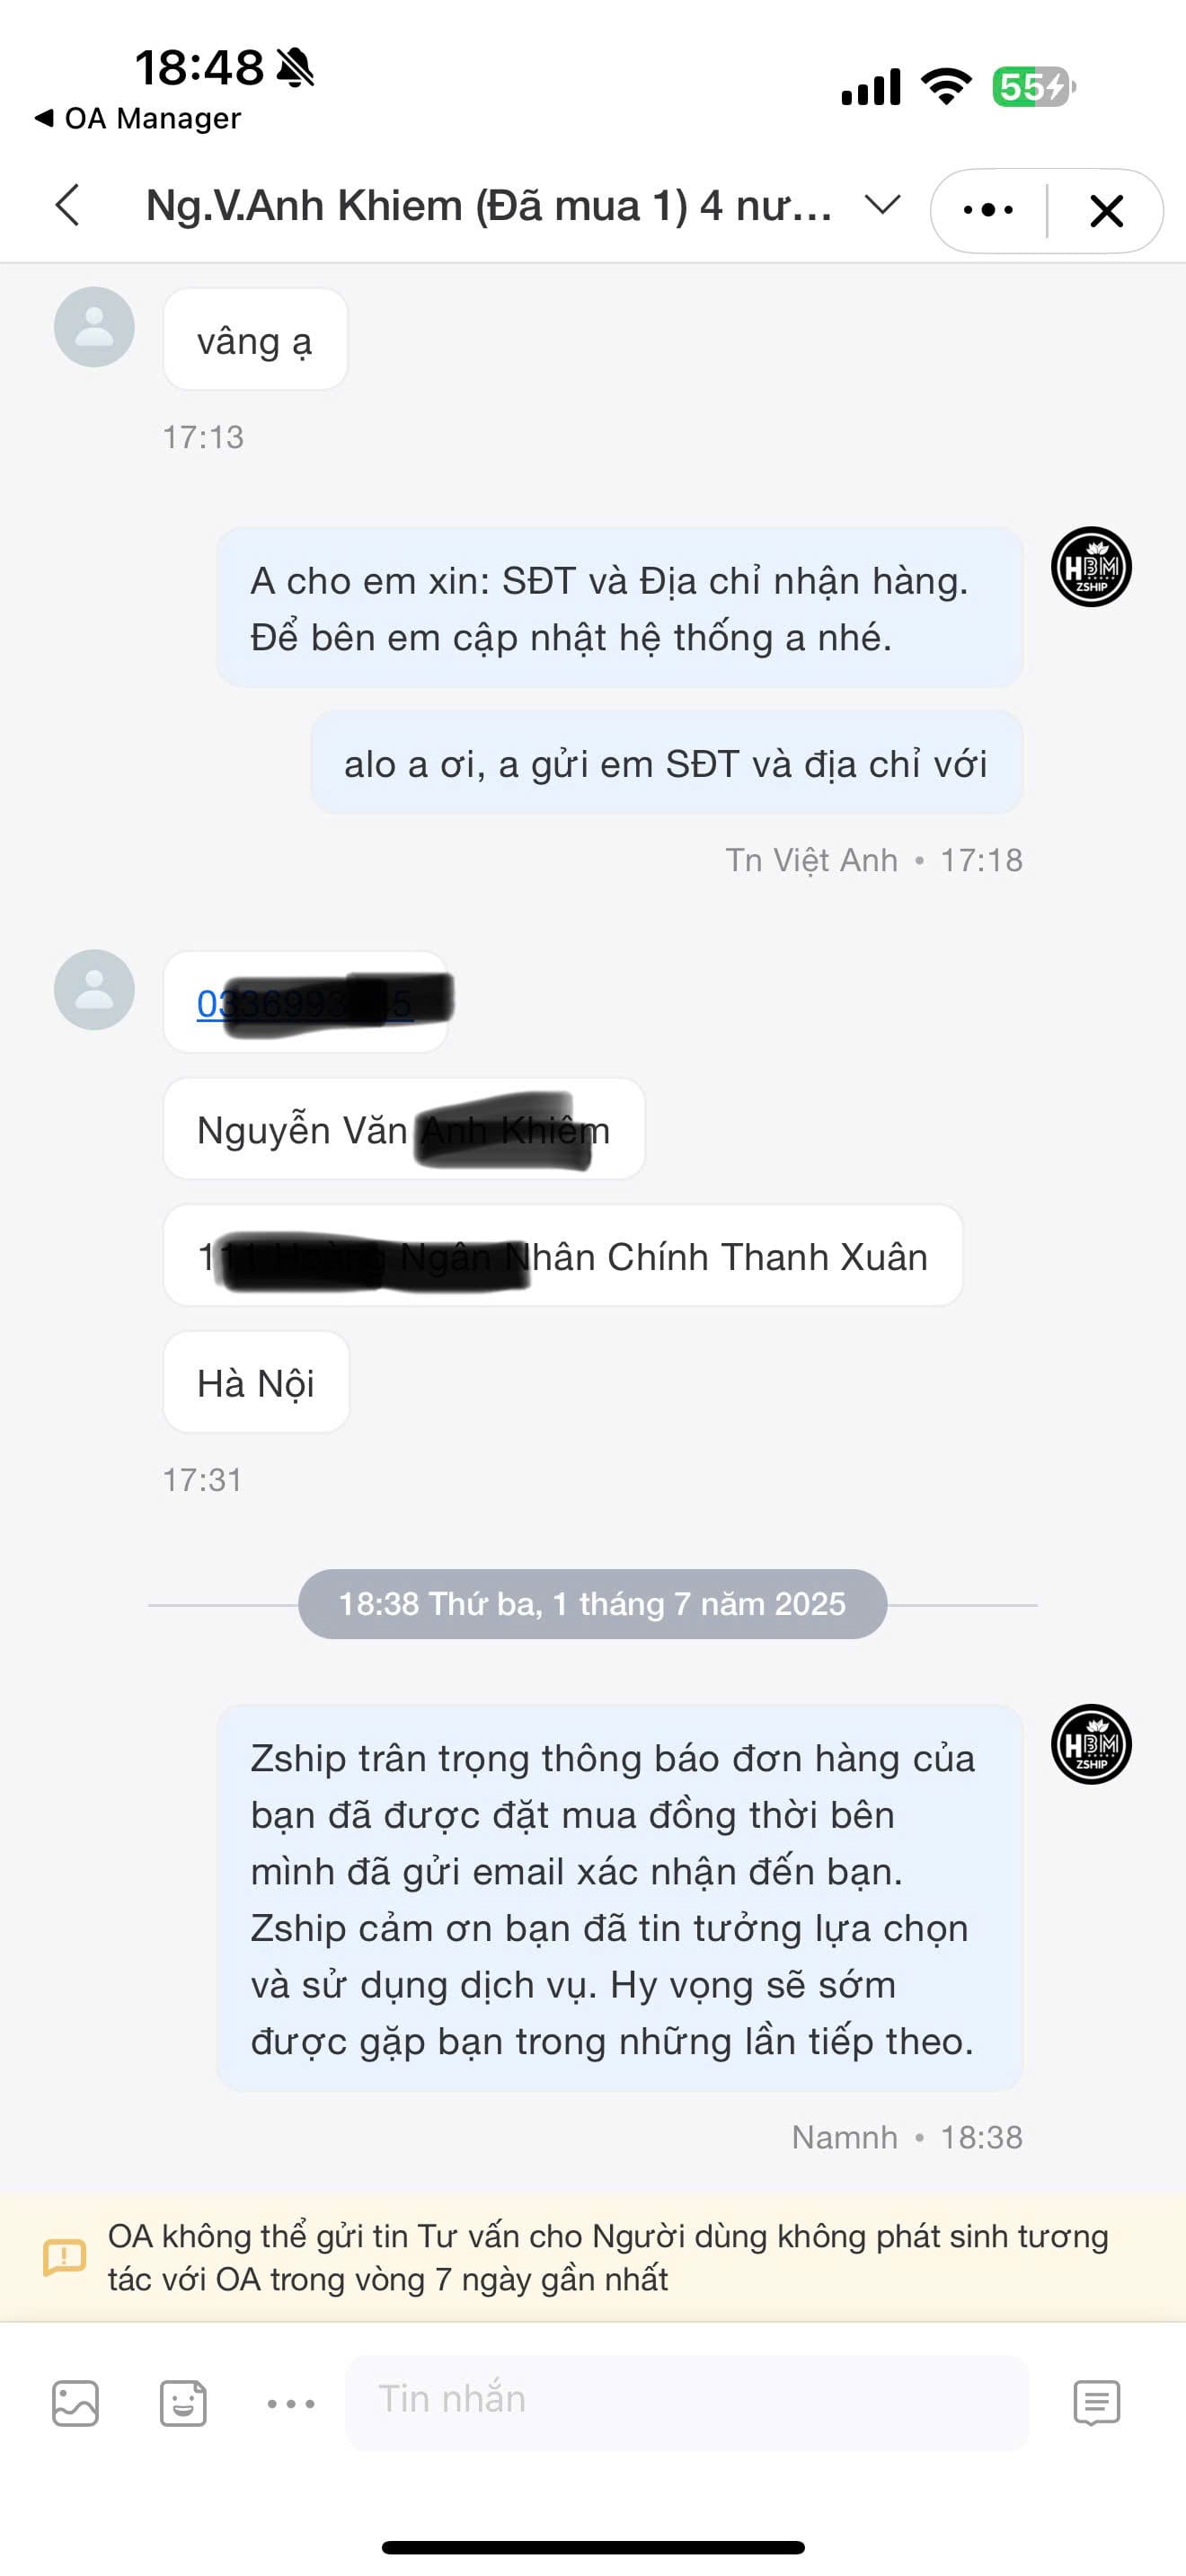Tap the back arrow in chat header
The height and width of the screenshot is (2576, 1186).
(x=68, y=206)
